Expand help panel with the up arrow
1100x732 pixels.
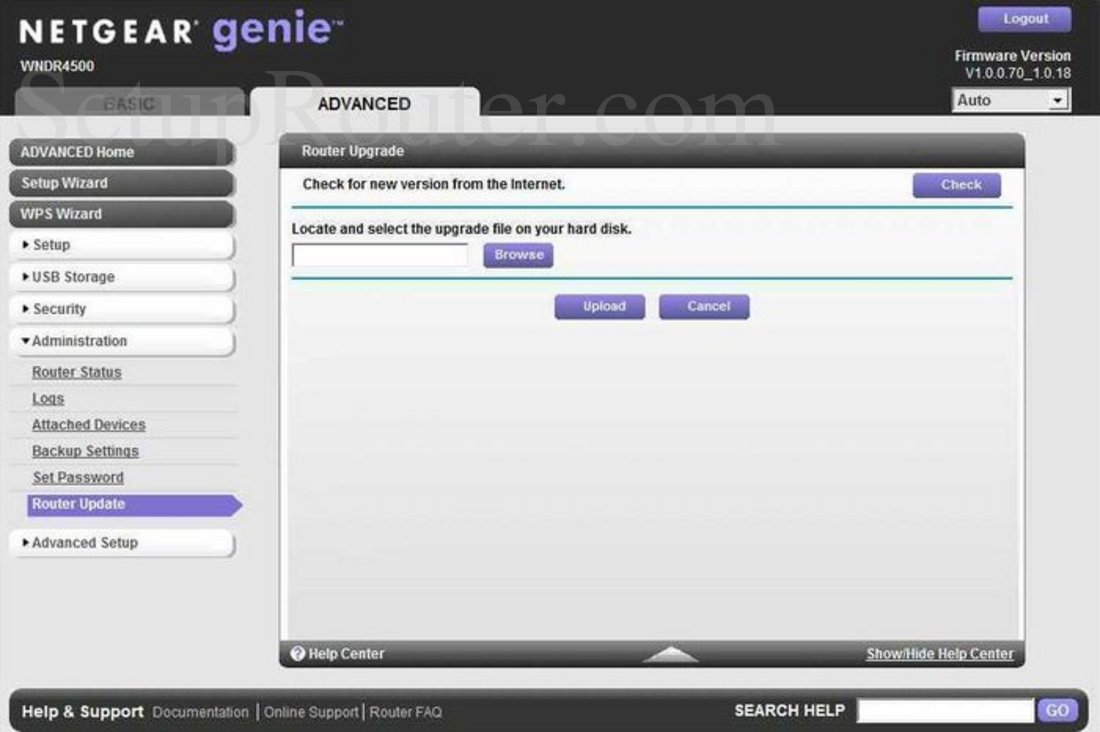pos(671,654)
